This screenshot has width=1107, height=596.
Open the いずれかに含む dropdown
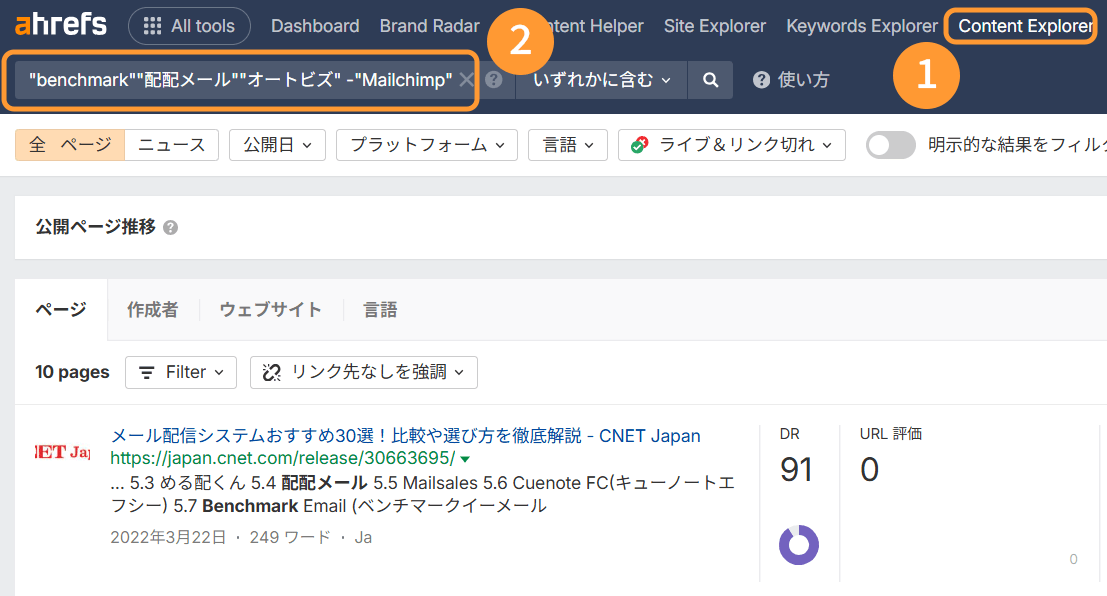tap(601, 79)
